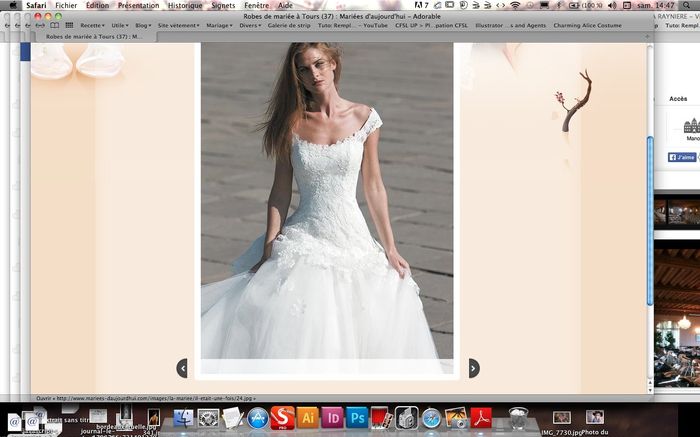
Task: Open the Aide menu
Action: (x=285, y=5)
